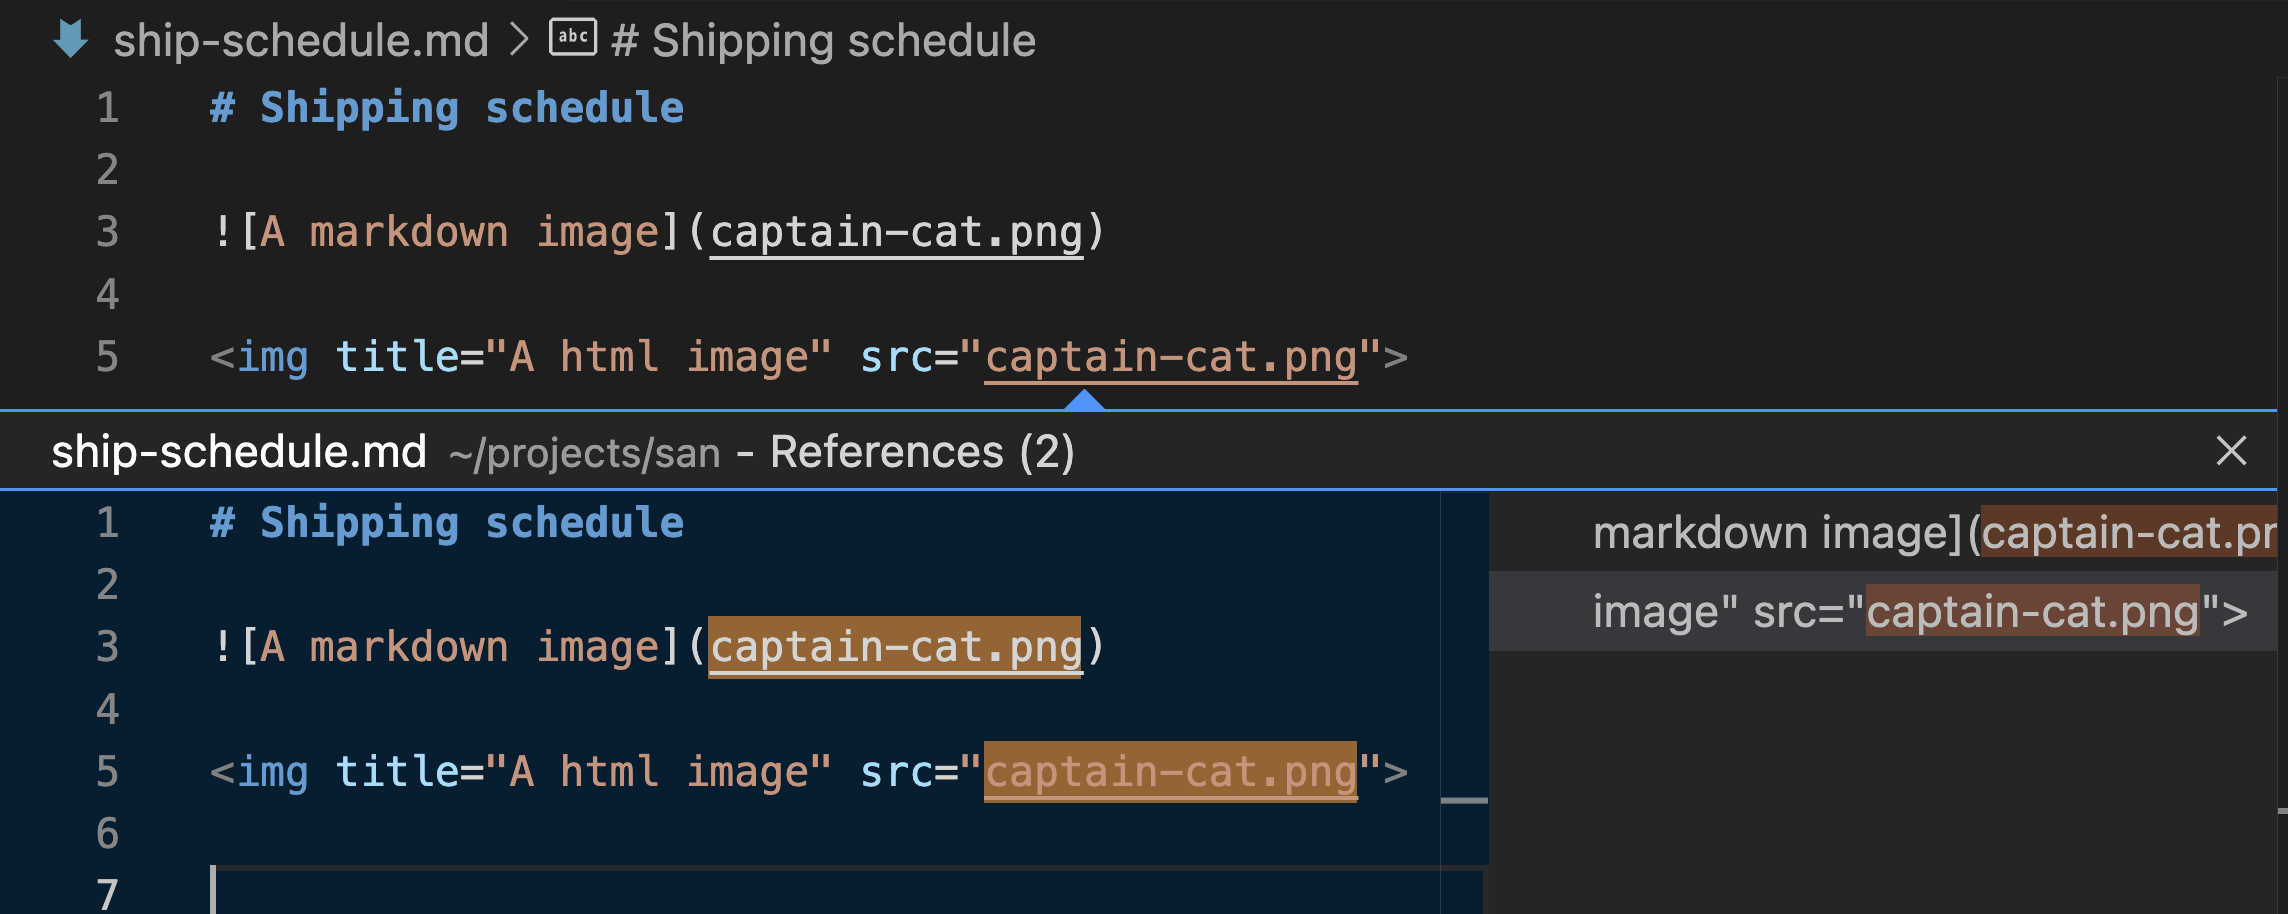Click line number 5 in the peek editor
The height and width of the screenshot is (914, 2288).
click(x=107, y=772)
